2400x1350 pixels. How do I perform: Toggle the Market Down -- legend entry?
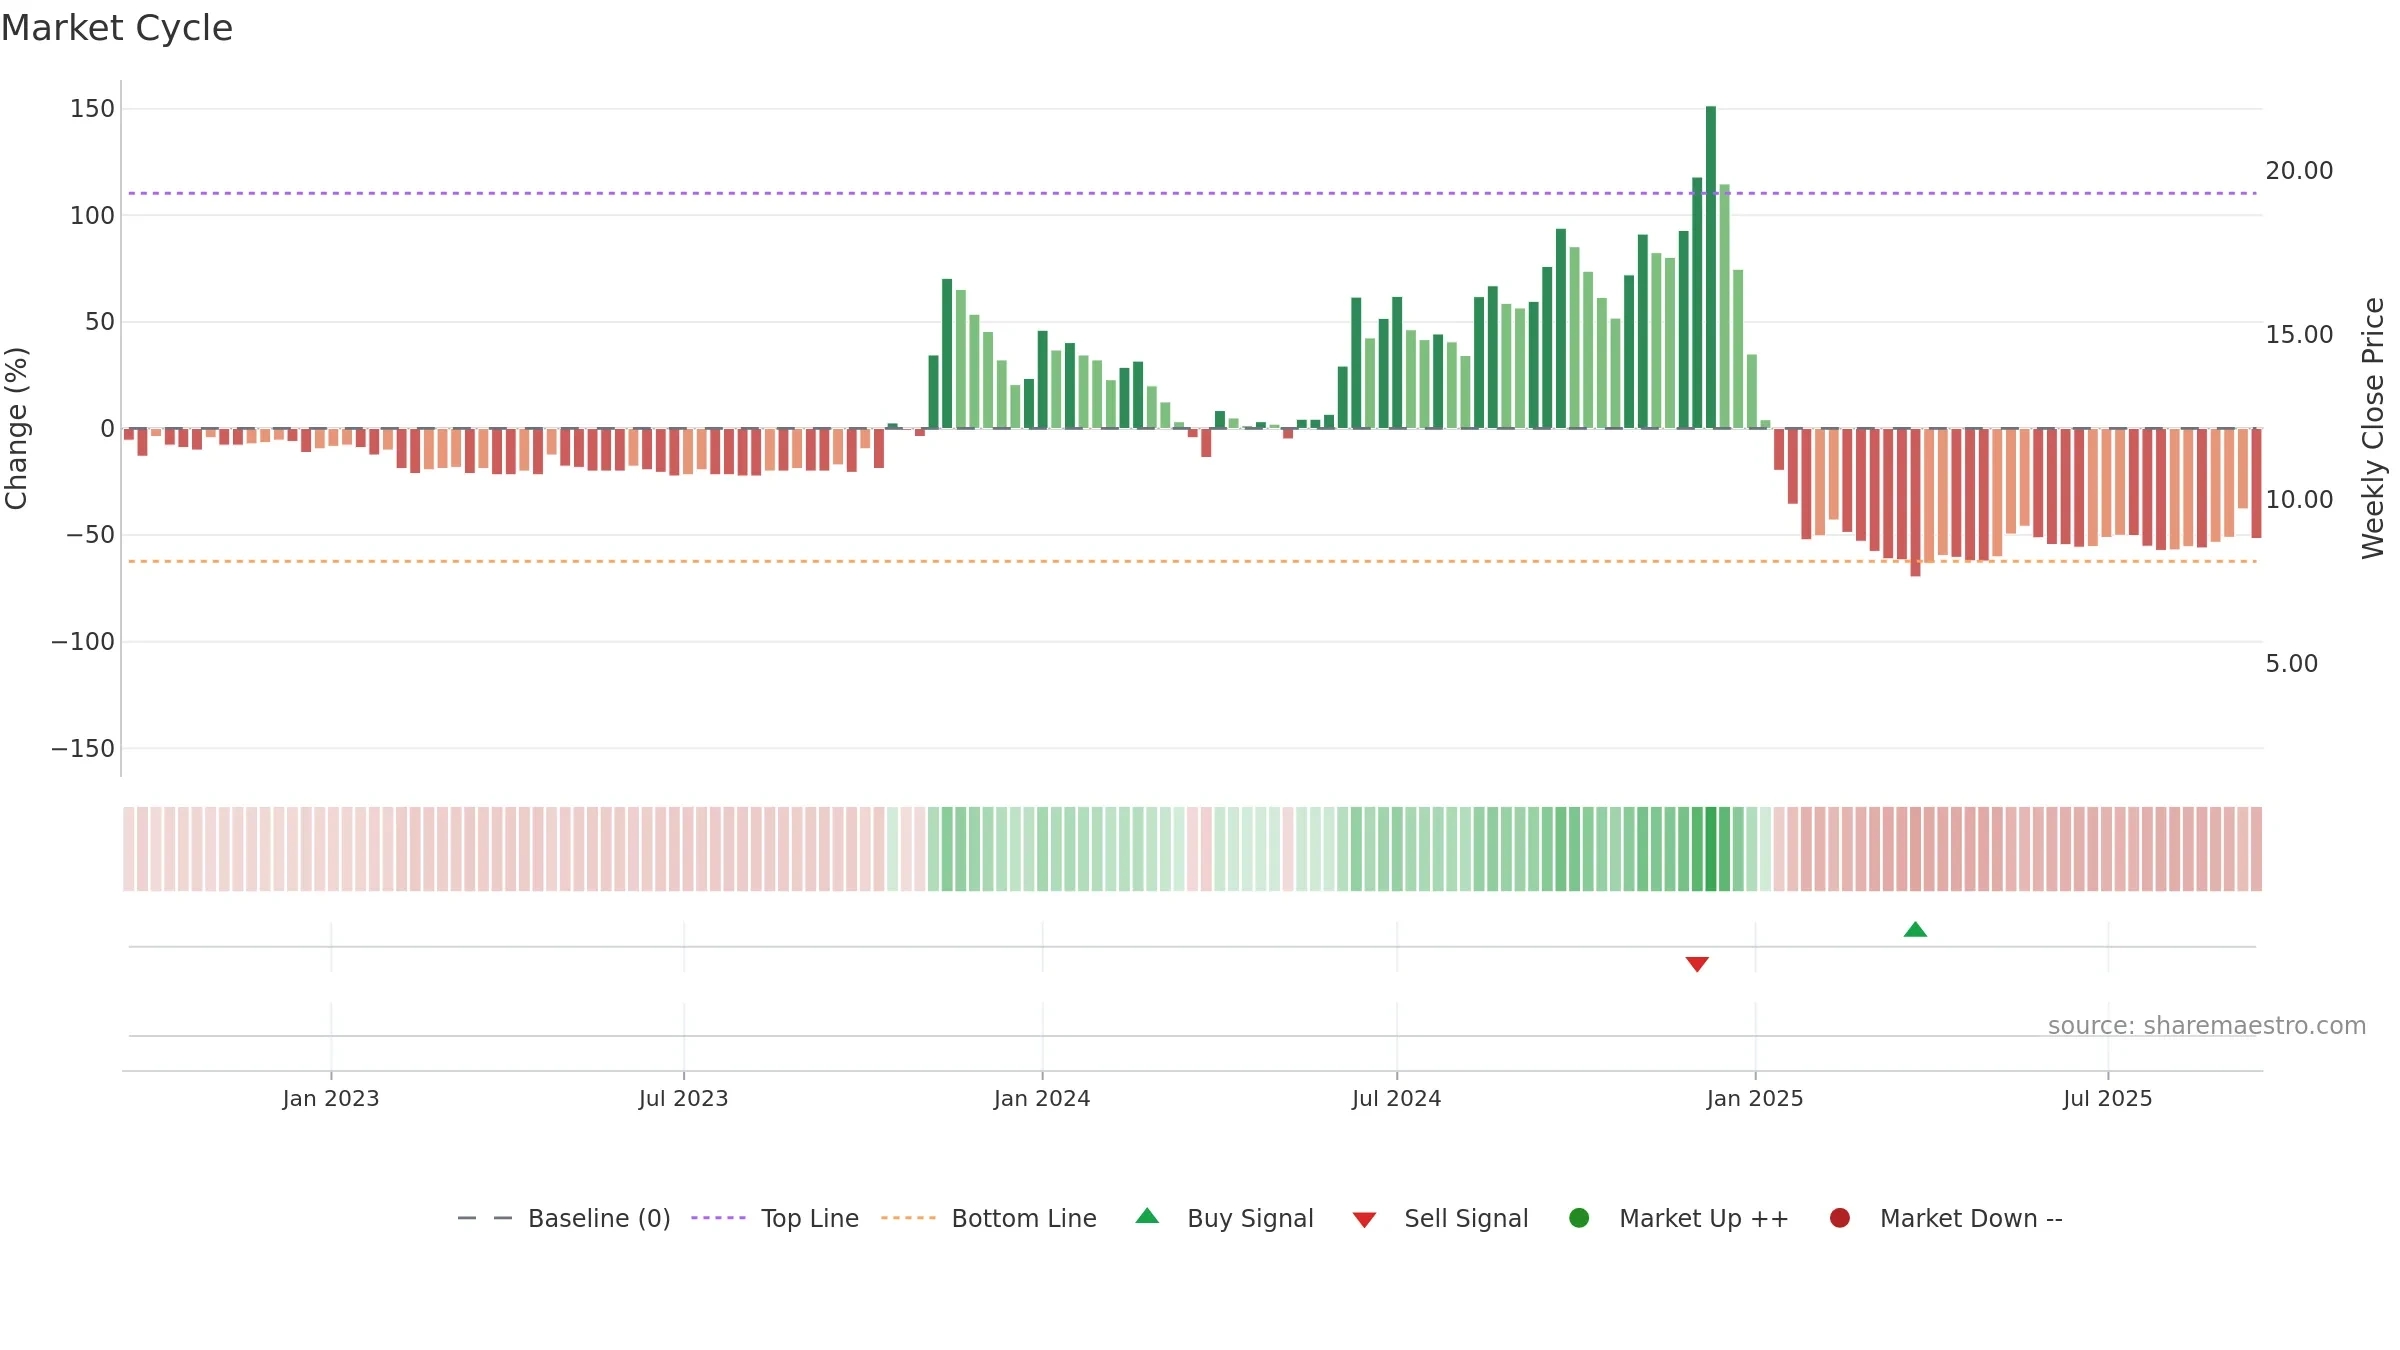tap(1946, 1218)
